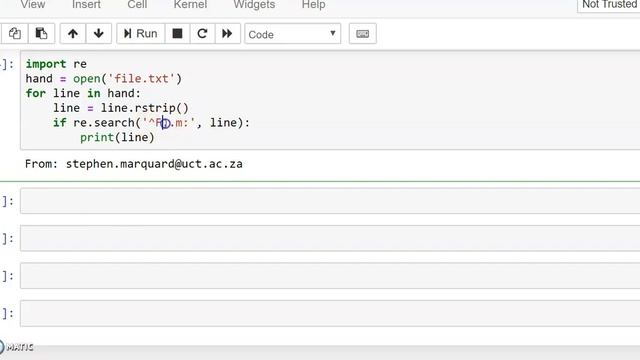Select the third empty code cell
The height and width of the screenshot is (360, 640).
[x=330, y=276]
